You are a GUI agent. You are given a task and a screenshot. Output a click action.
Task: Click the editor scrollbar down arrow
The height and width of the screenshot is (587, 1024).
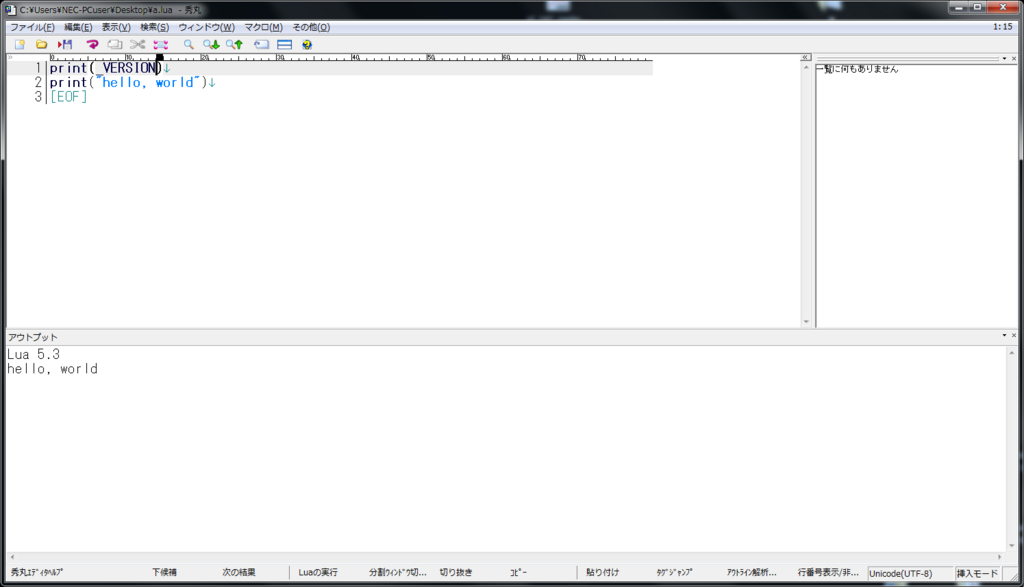point(806,321)
